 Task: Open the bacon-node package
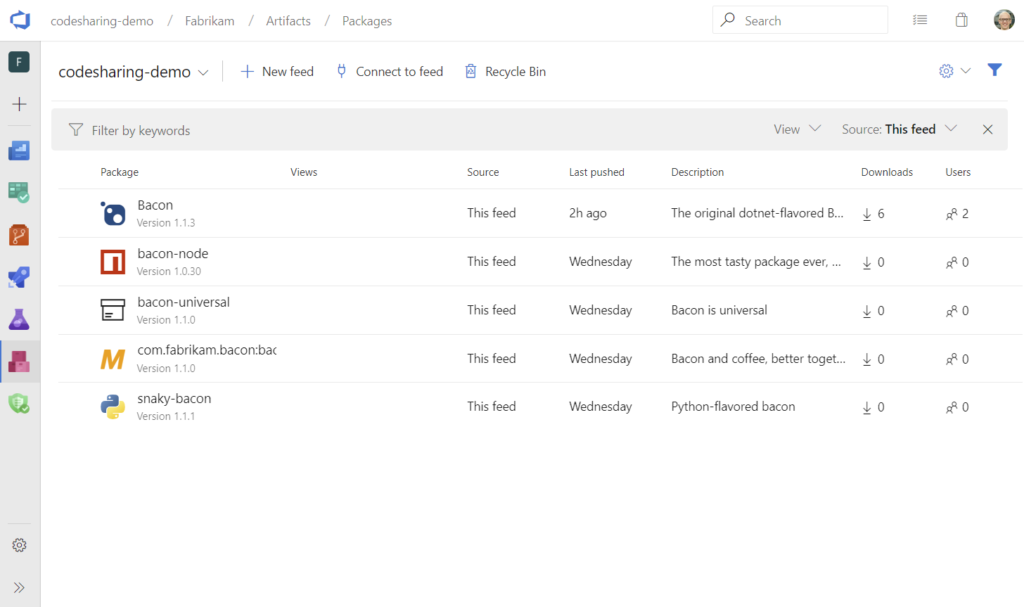click(x=173, y=254)
